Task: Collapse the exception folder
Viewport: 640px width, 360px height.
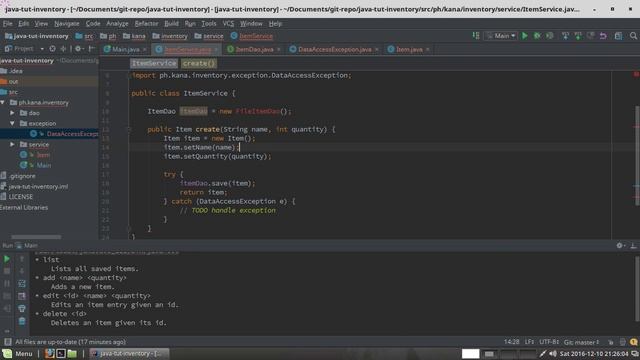Action: (x=12, y=123)
